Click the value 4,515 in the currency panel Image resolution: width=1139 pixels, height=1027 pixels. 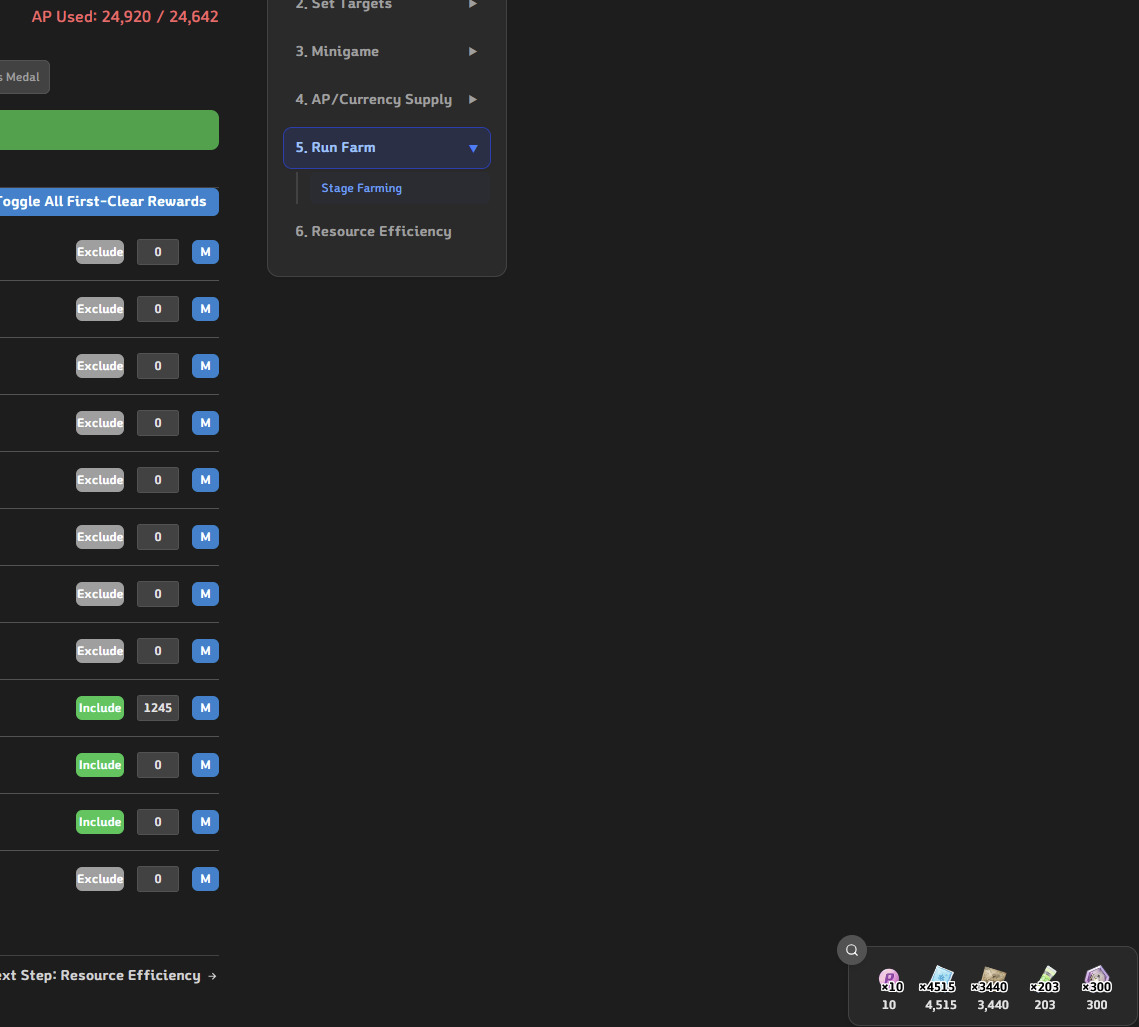pyautogui.click(x=941, y=1005)
